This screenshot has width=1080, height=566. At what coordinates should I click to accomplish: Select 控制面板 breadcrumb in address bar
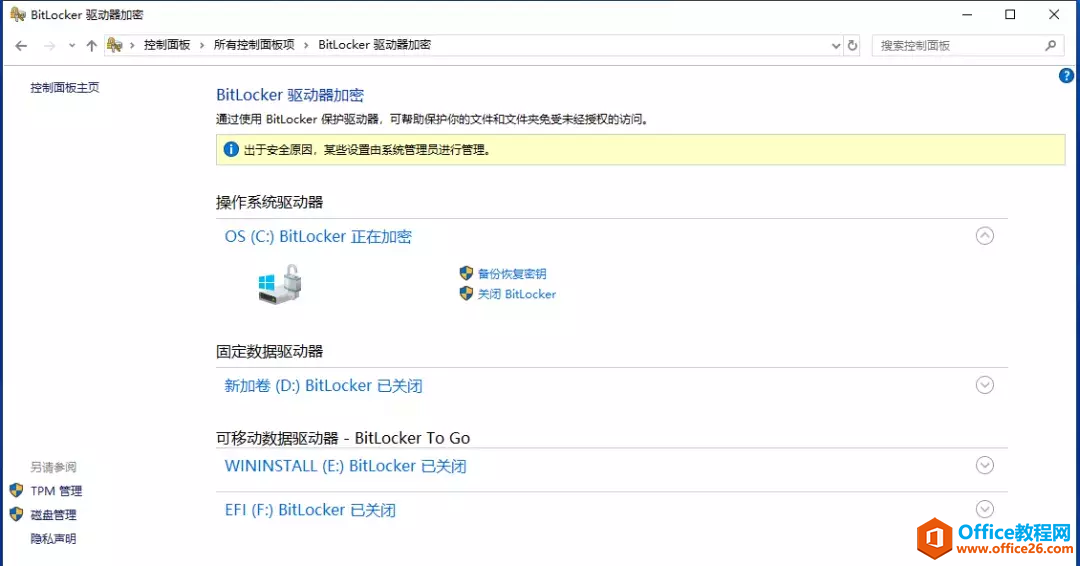[x=167, y=45]
